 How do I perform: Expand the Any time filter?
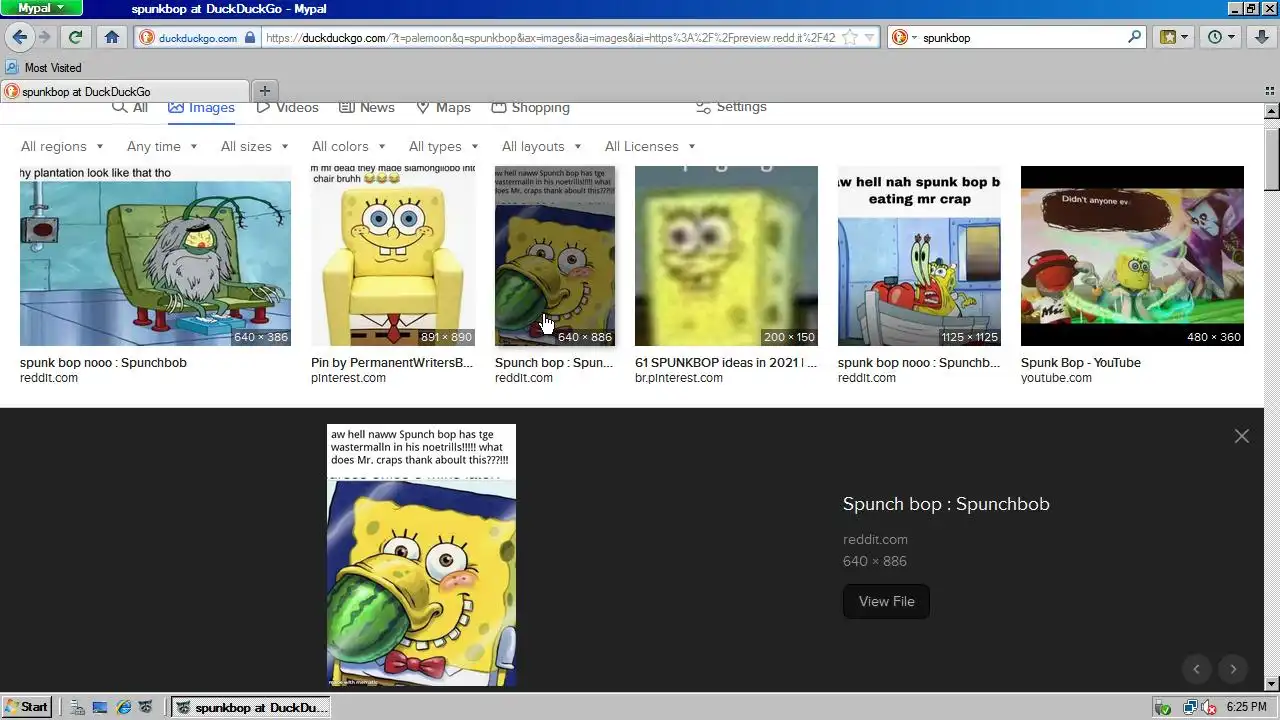click(x=162, y=146)
